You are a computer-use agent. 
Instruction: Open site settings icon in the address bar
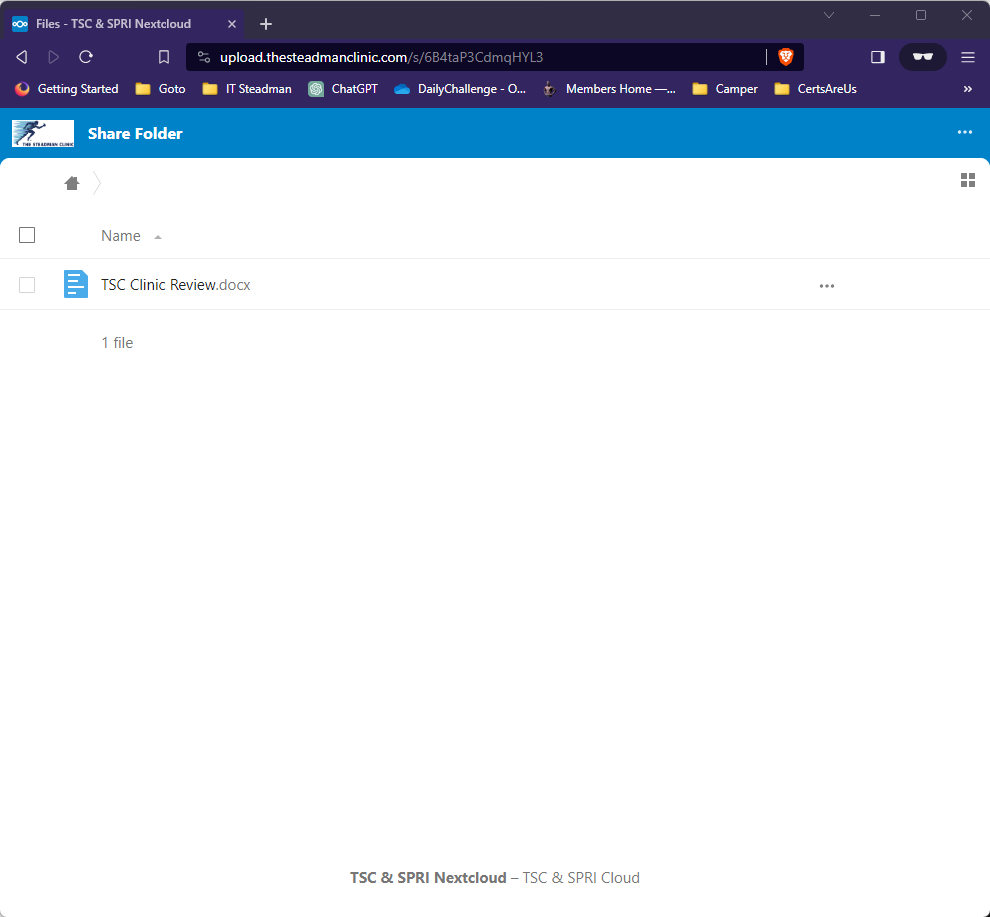click(x=204, y=57)
